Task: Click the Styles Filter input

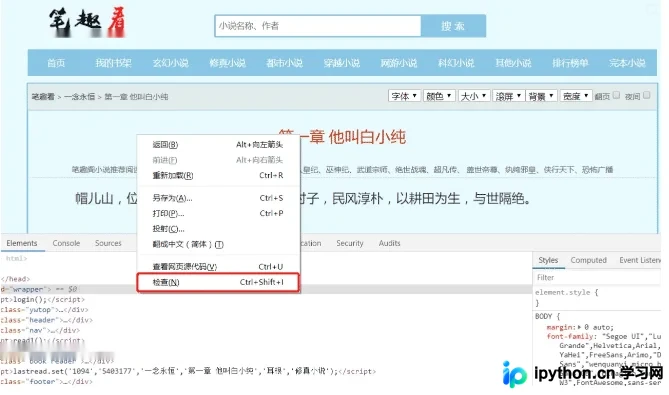Action: tap(597, 278)
